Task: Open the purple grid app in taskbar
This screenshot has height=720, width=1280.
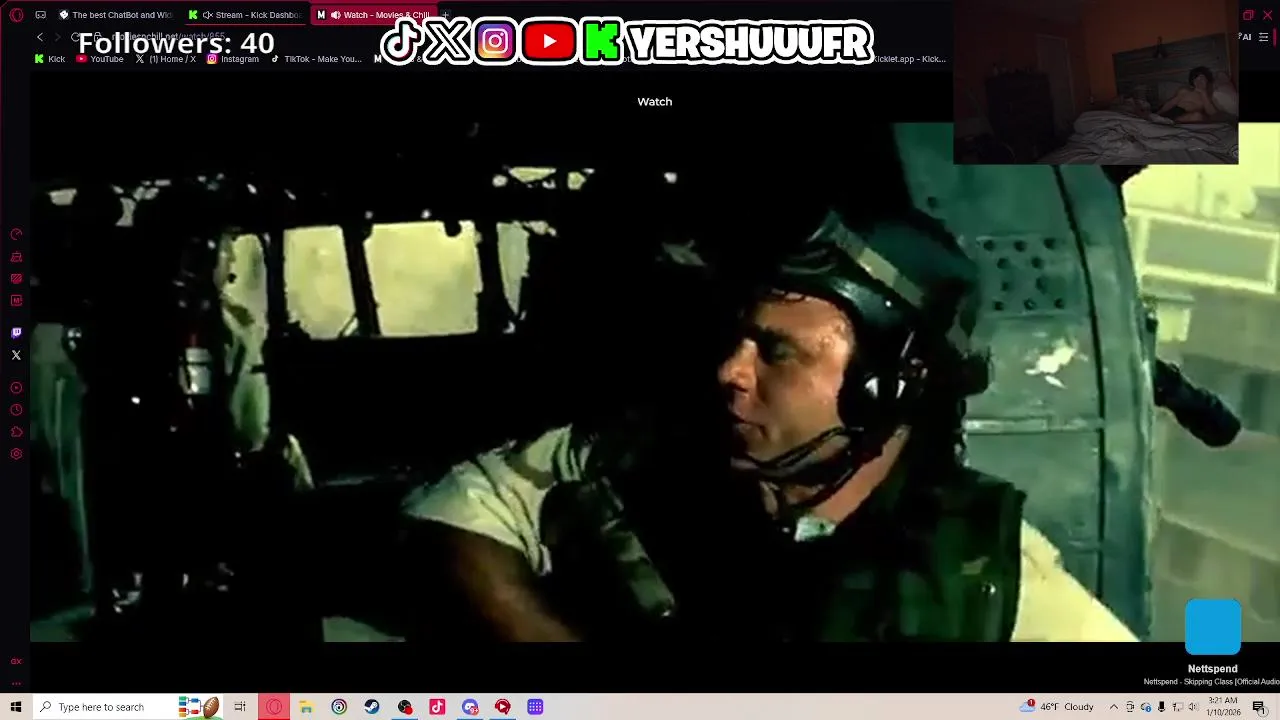Action: point(535,707)
